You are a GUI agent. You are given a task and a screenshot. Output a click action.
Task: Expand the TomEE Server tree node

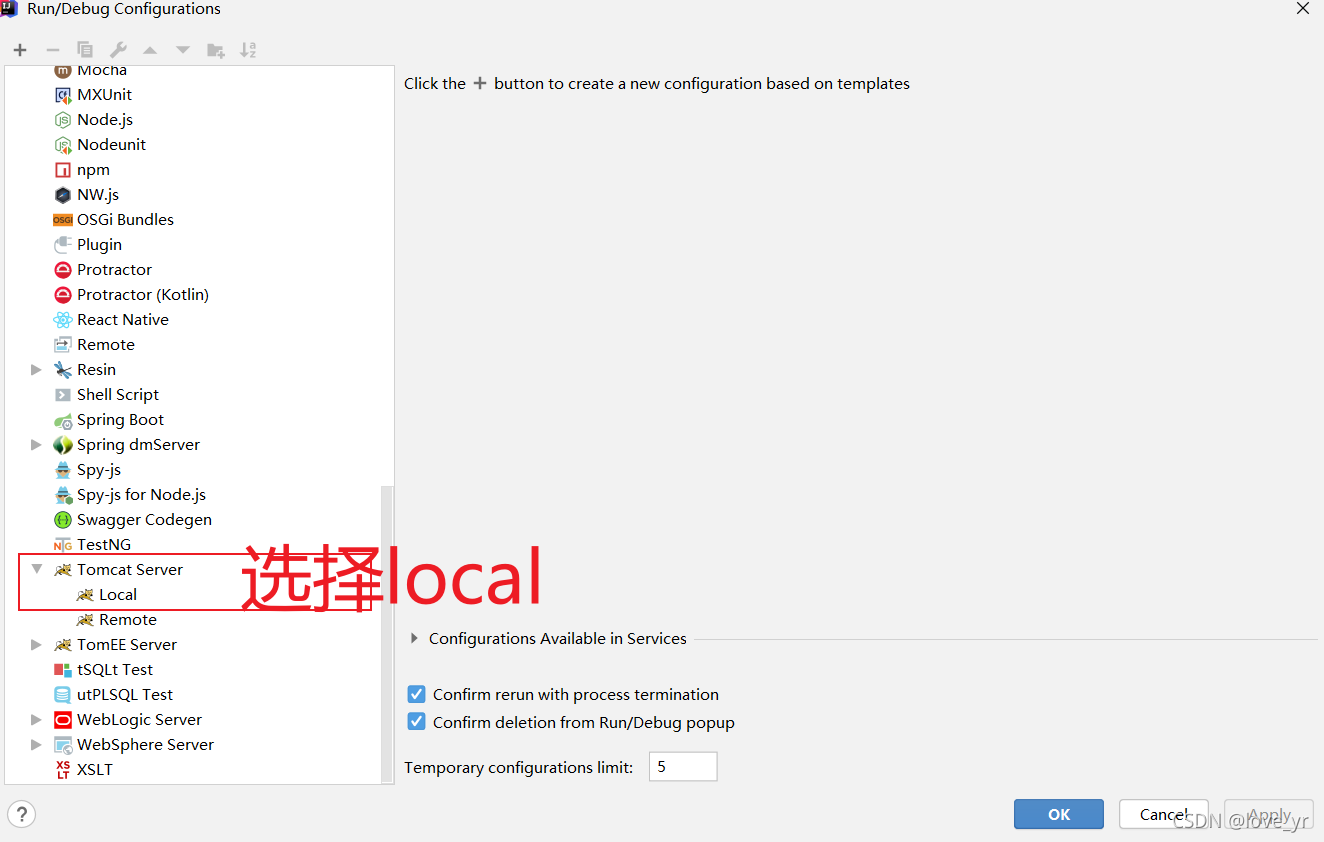(36, 645)
